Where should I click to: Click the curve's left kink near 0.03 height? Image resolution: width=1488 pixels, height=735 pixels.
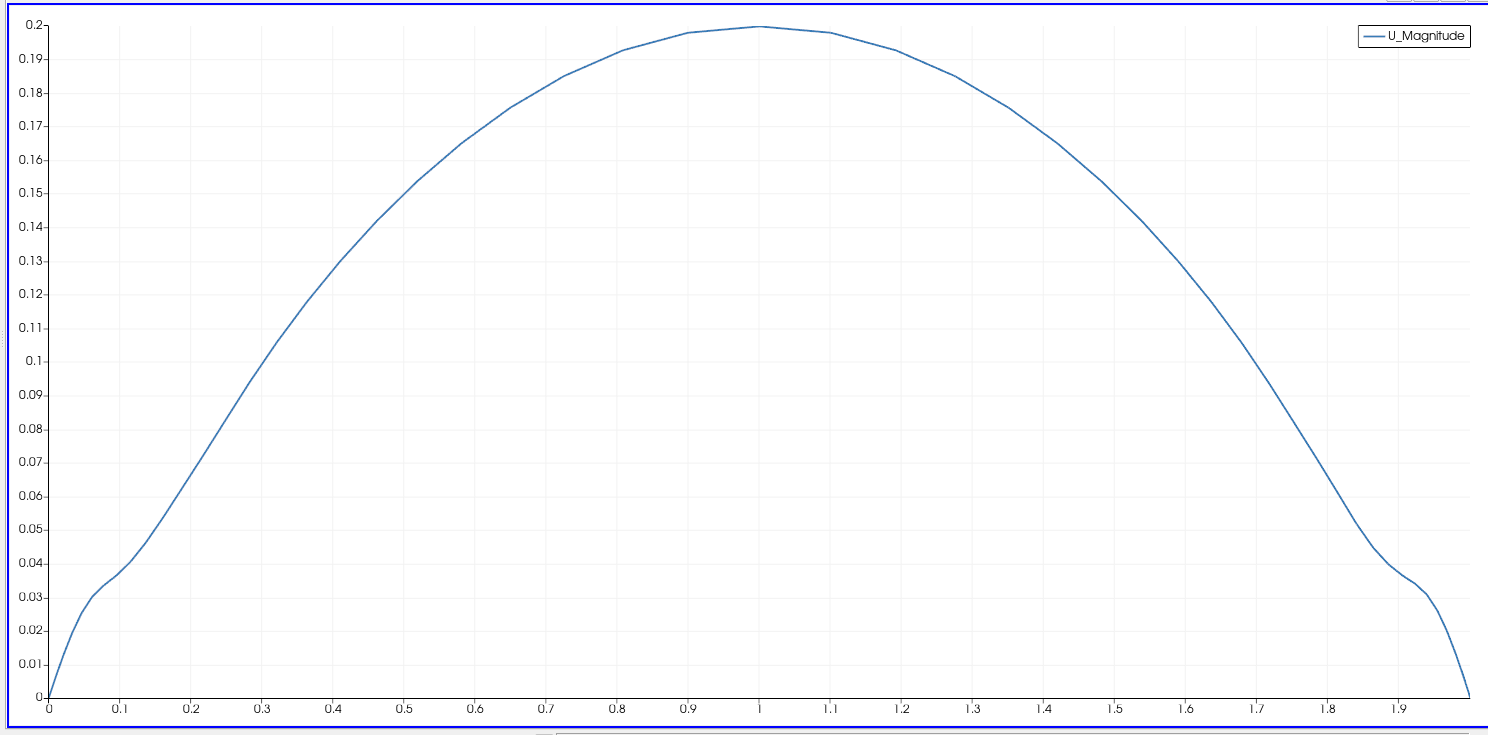point(92,597)
